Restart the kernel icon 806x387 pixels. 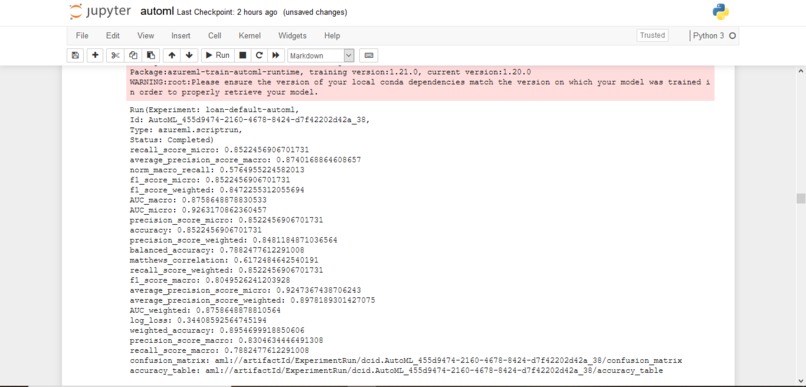pos(259,55)
